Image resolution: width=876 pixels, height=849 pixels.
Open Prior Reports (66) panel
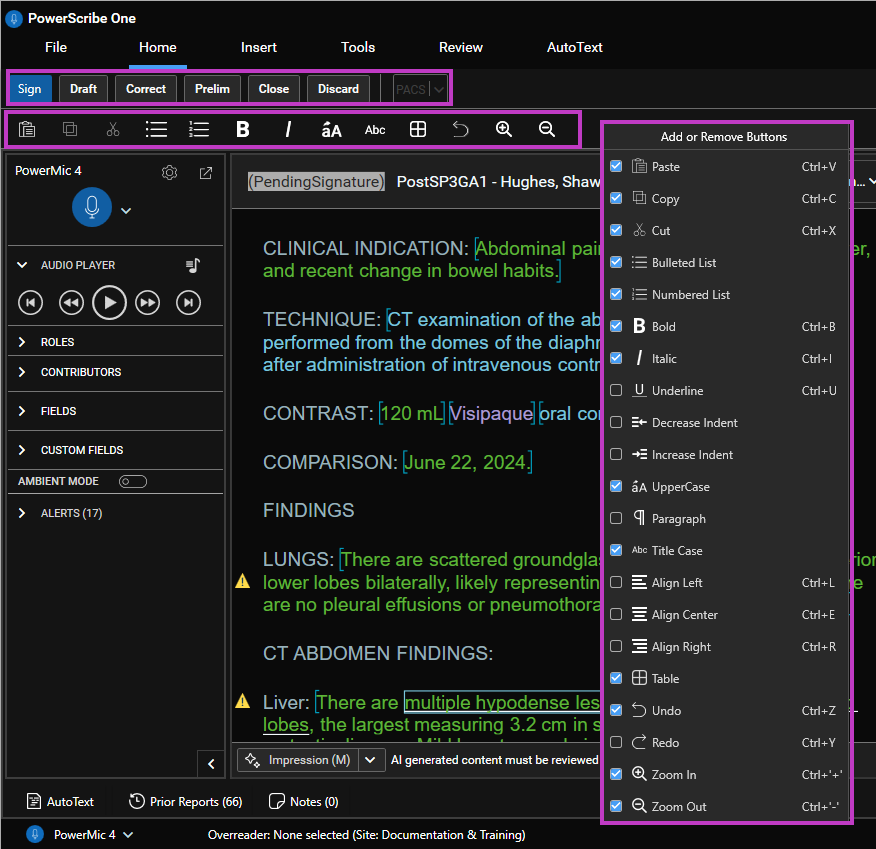(x=185, y=802)
